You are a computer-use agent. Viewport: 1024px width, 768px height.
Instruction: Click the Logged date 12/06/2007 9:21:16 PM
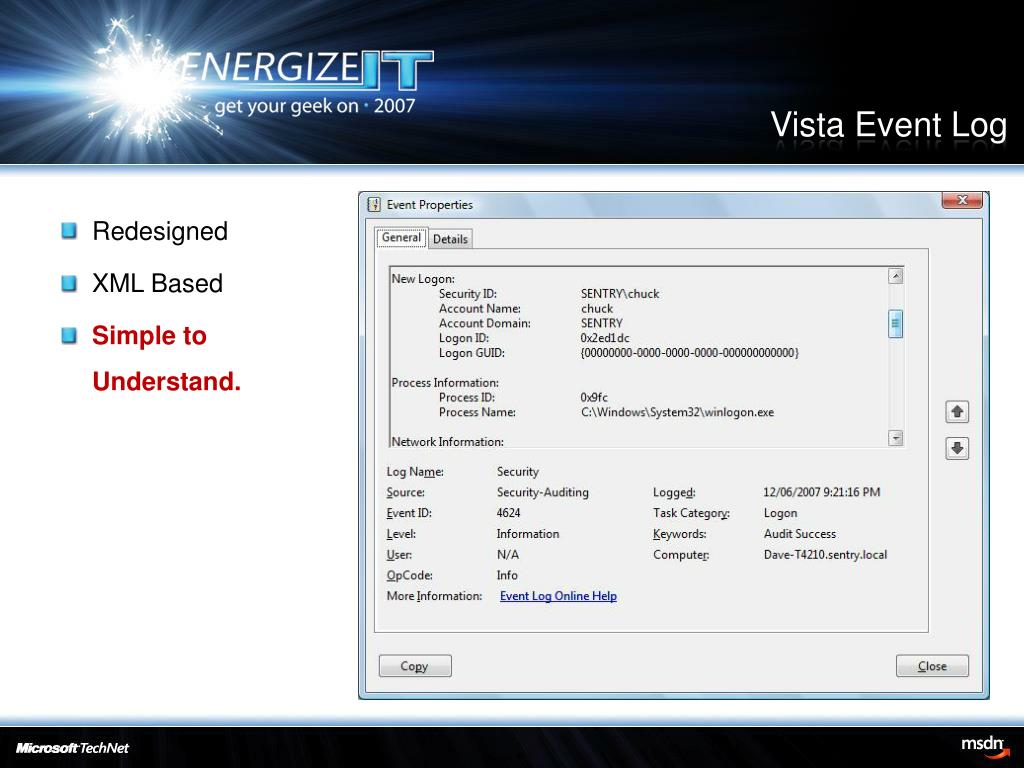point(822,492)
